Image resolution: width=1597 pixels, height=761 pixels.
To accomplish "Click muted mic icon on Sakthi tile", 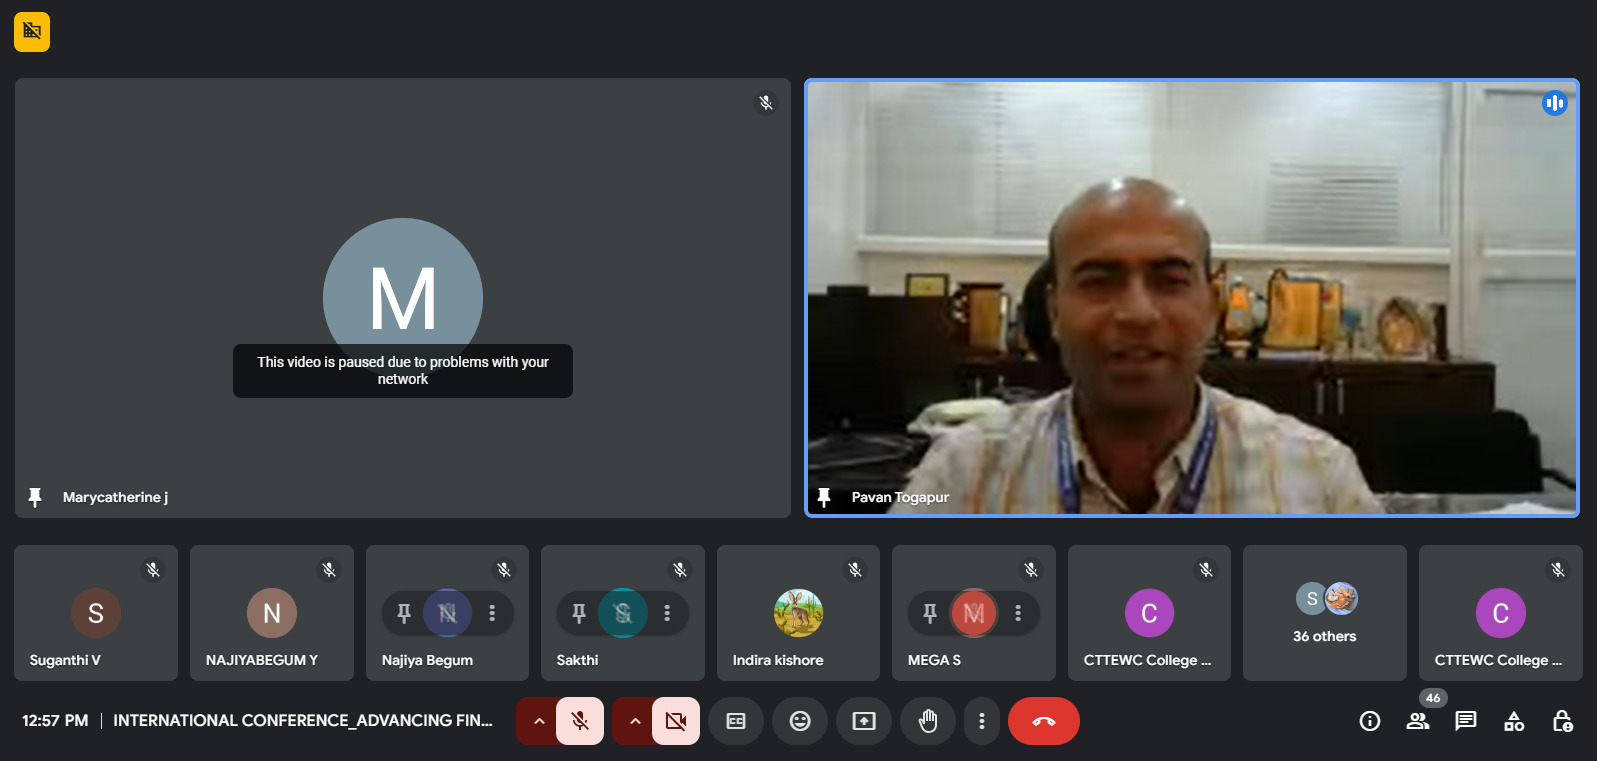I will (680, 570).
